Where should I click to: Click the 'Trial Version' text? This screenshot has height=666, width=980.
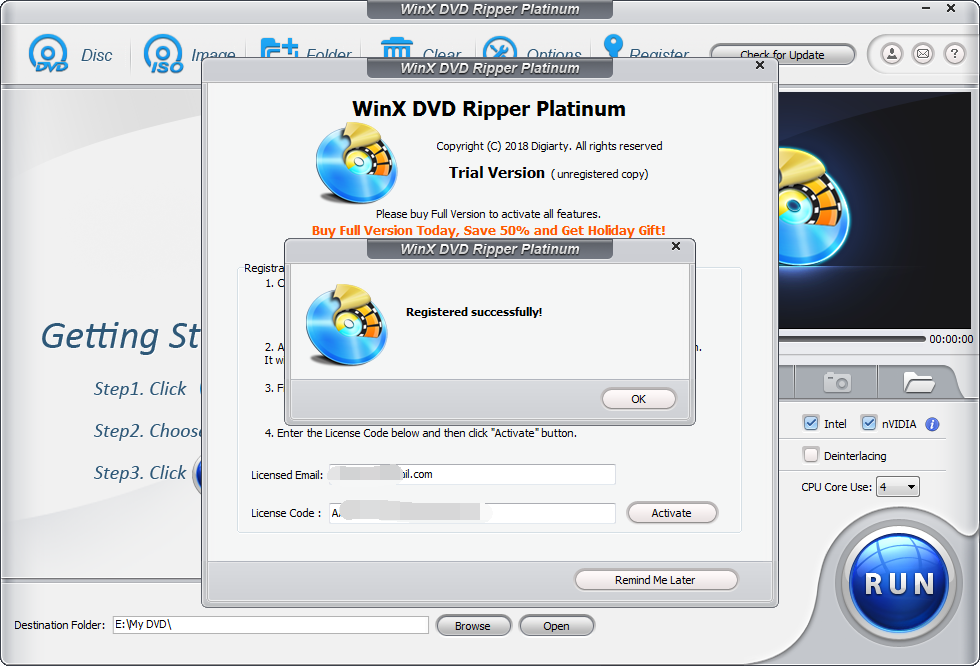point(497,172)
